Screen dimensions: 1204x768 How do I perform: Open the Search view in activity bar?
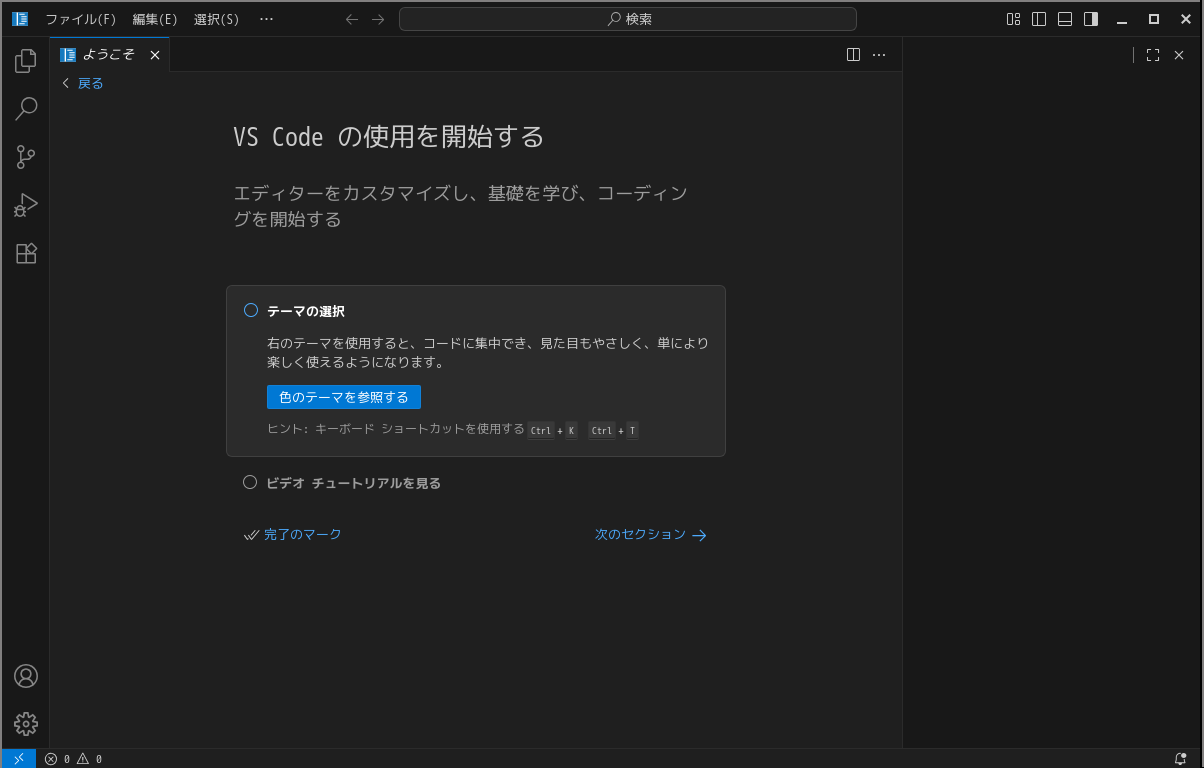pyautogui.click(x=26, y=109)
